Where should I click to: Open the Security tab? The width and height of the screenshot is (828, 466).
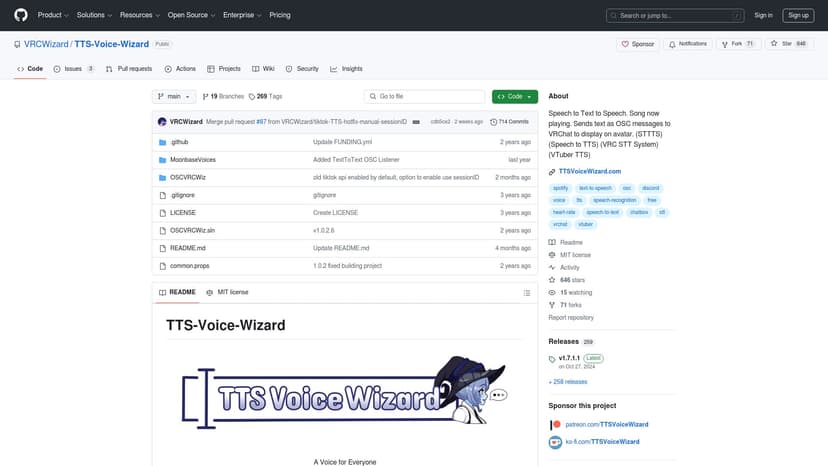click(x=302, y=69)
